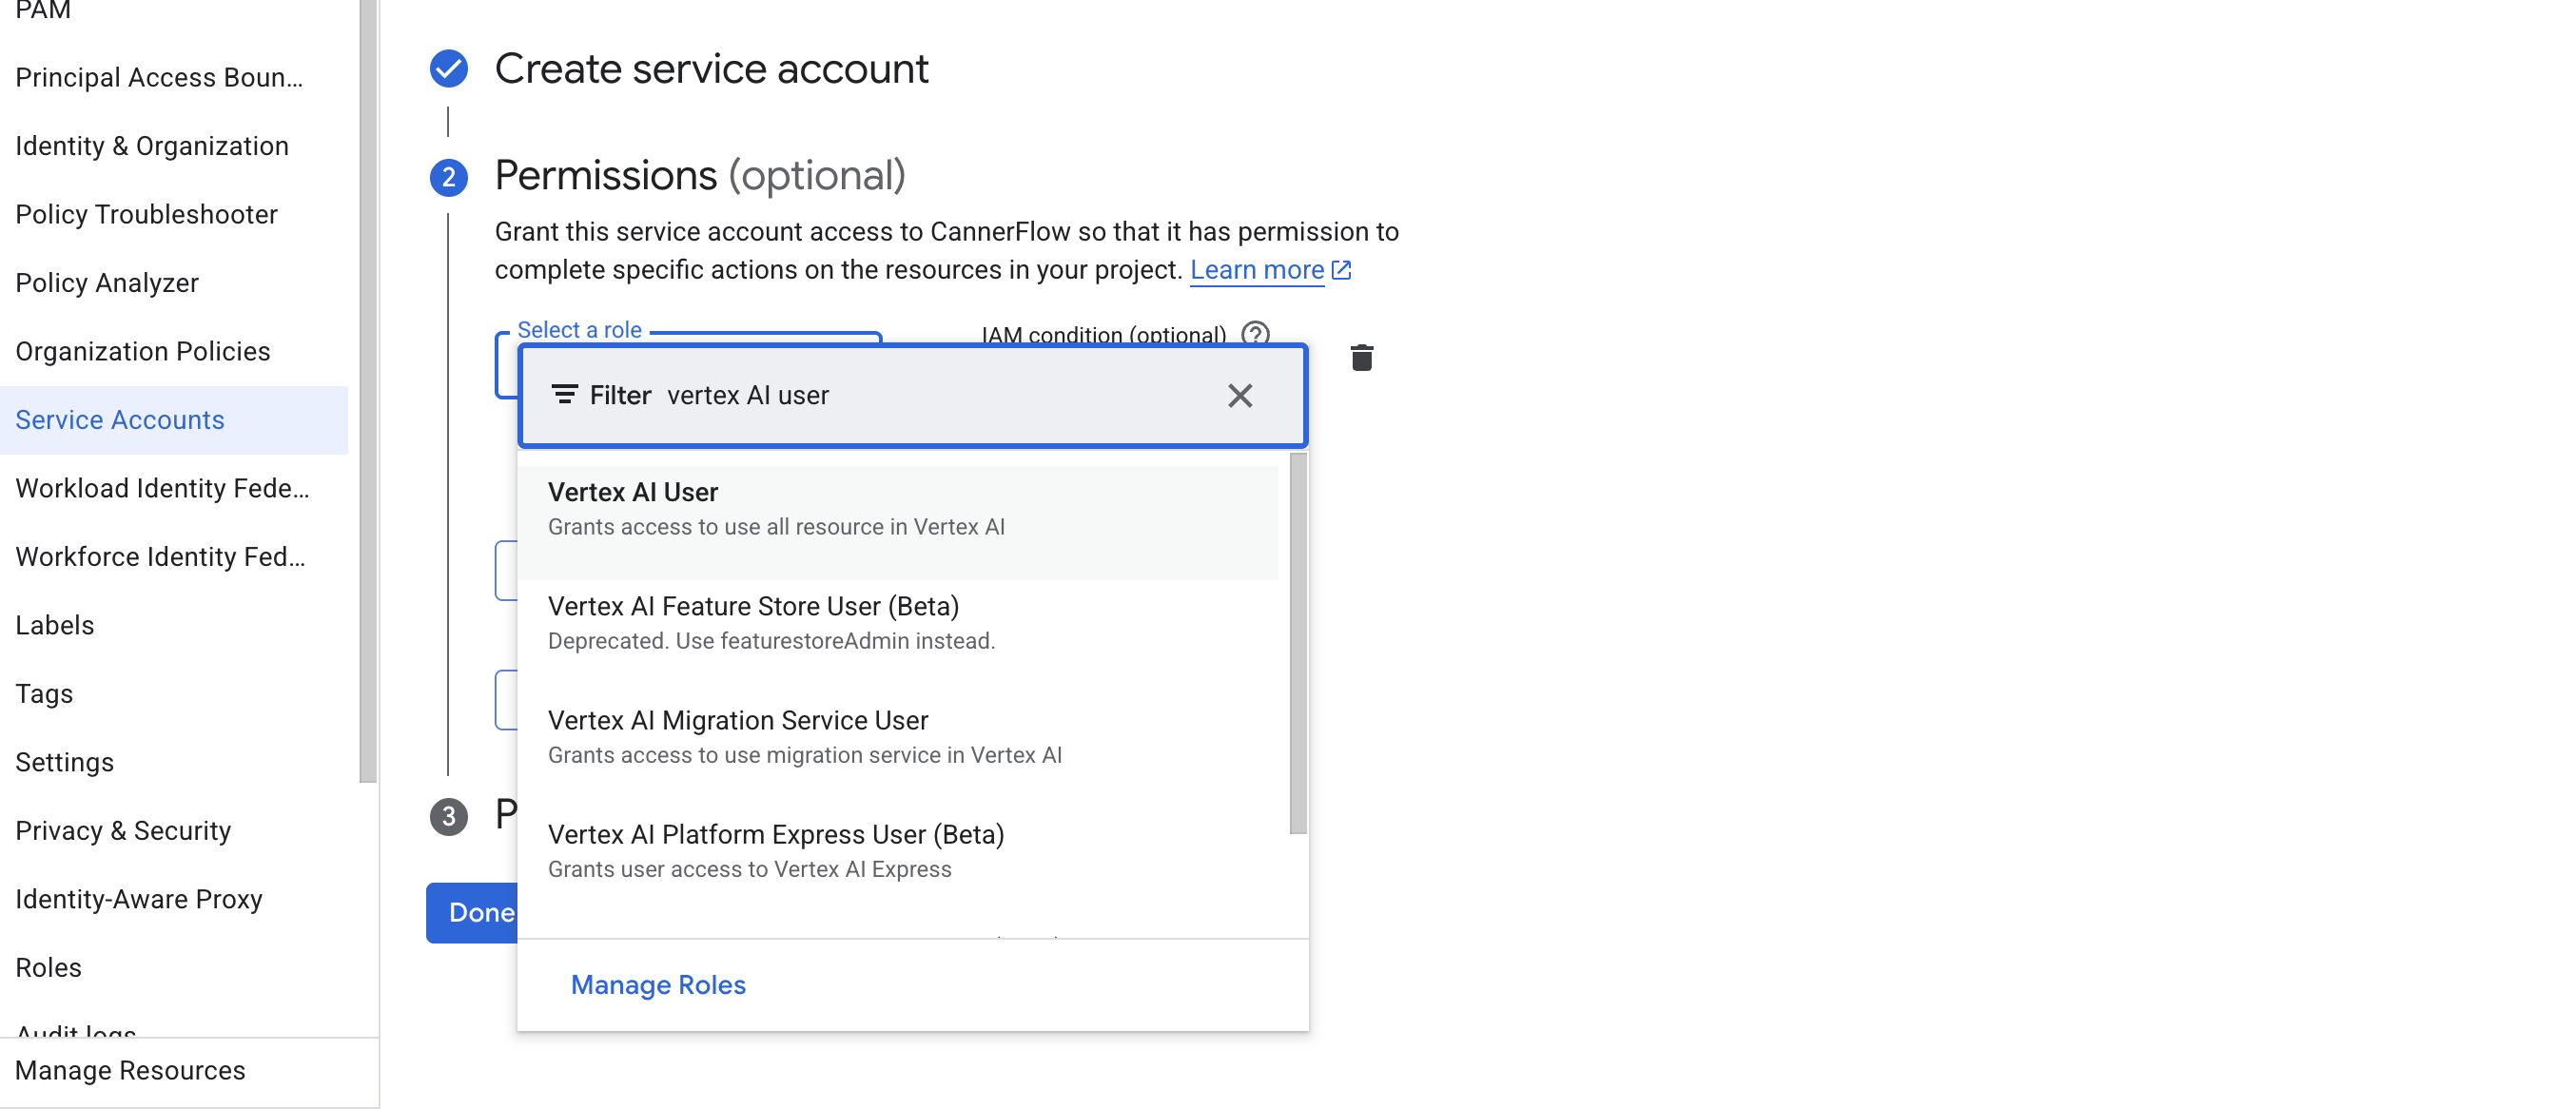Click the completed checkmark on Create service account

click(x=448, y=68)
